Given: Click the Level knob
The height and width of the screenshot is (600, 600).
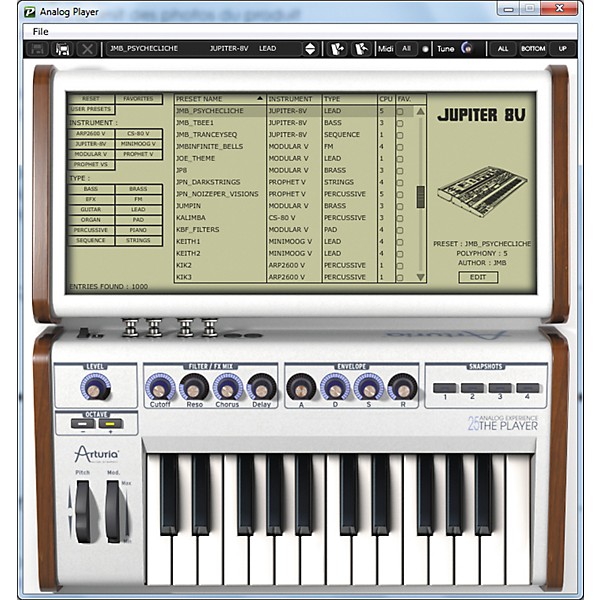Looking at the screenshot, I should 95,388.
